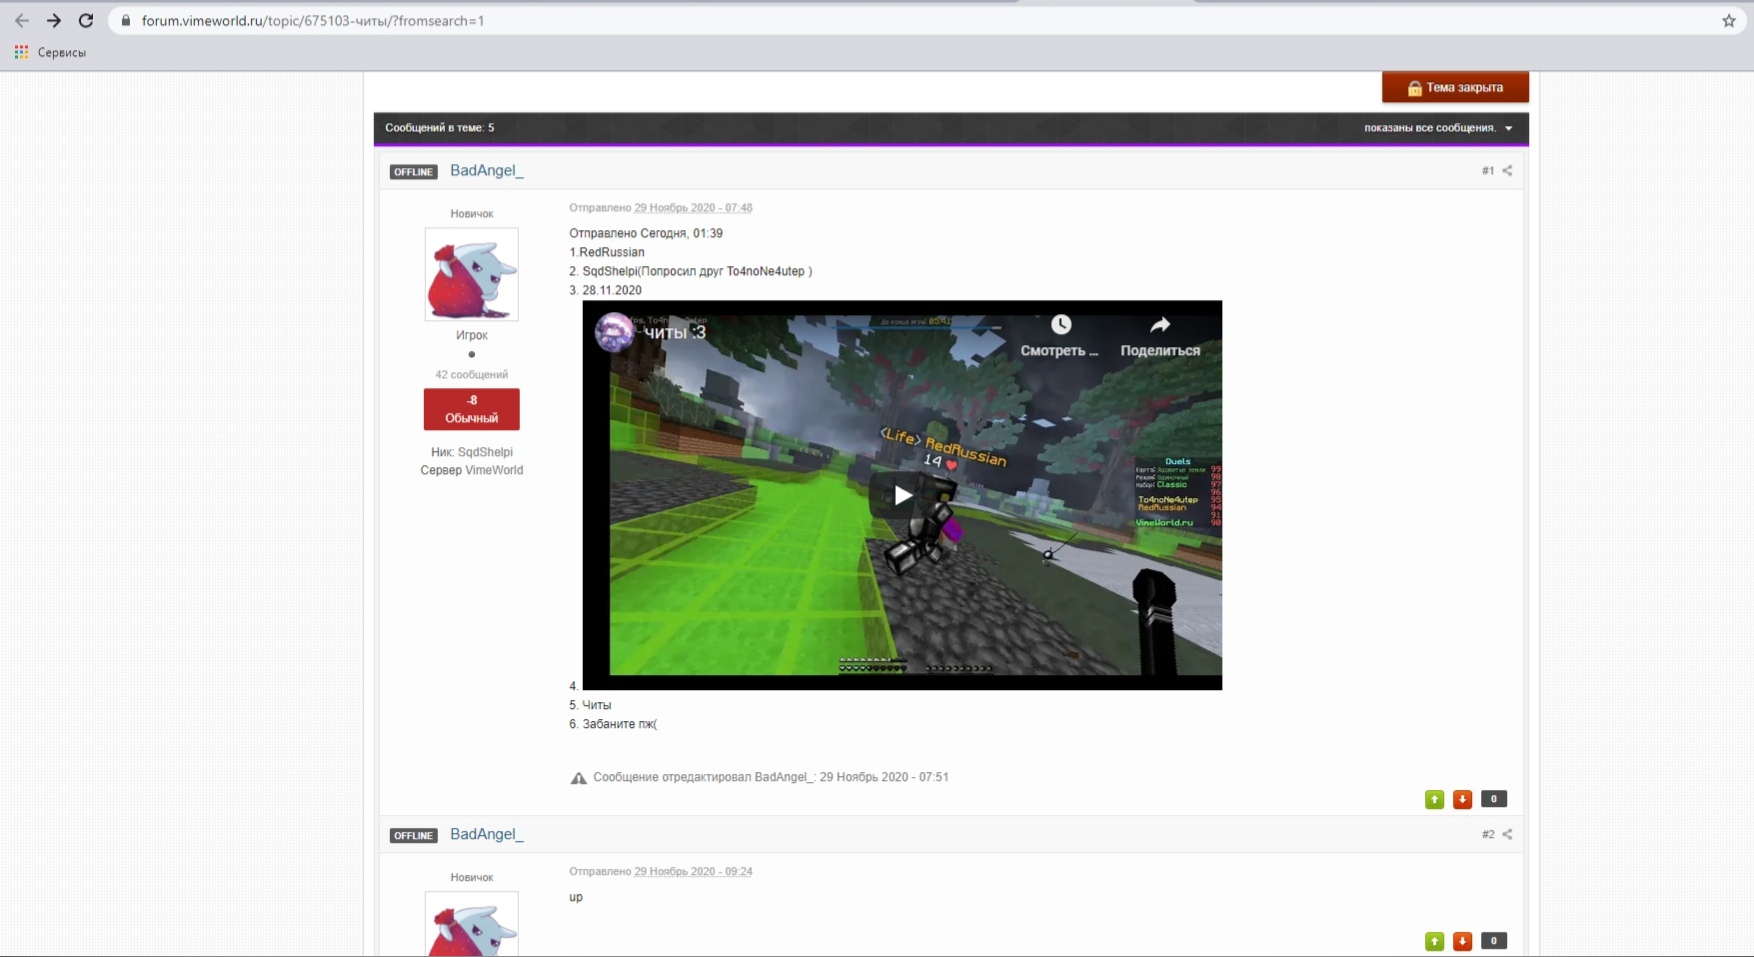The image size is (1754, 957).
Task: Reload the page with refresh icon
Action: pos(86,20)
